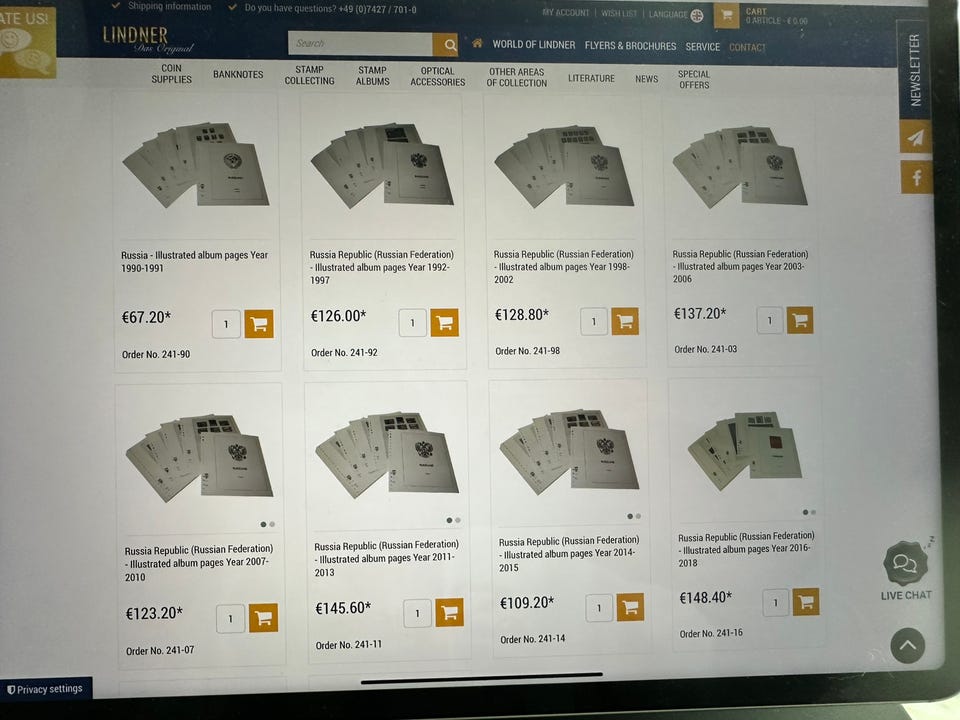Open the newsletter paper plane icon

915,138
